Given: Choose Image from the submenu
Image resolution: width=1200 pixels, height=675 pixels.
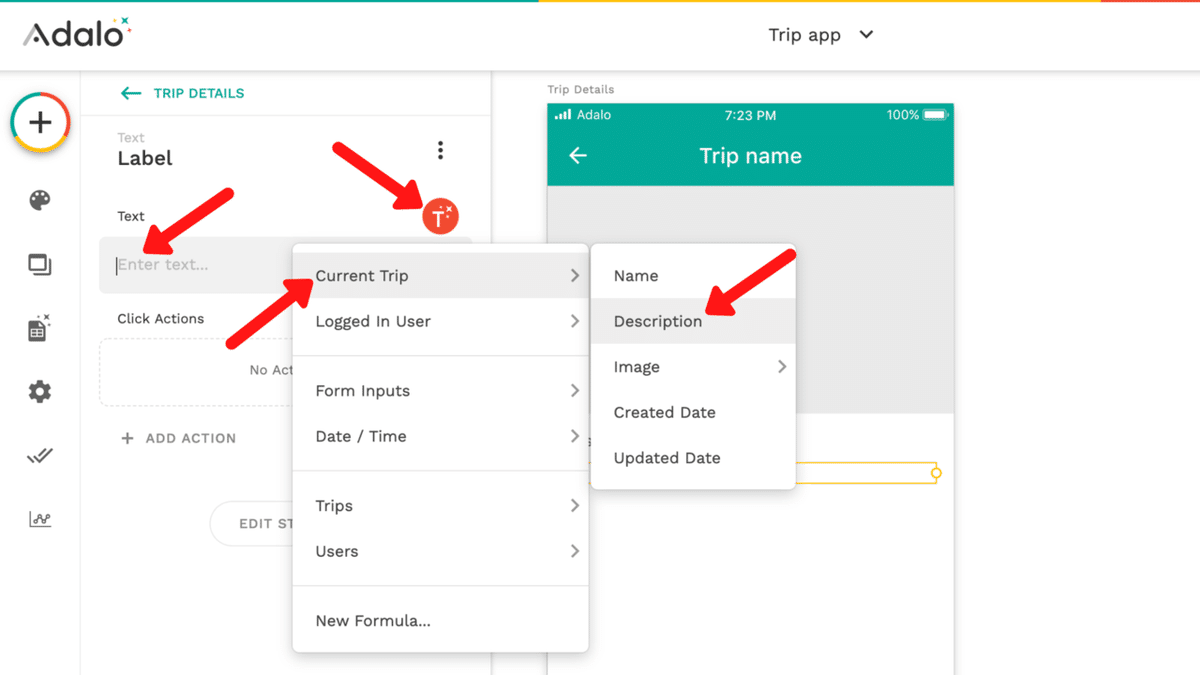Looking at the screenshot, I should click(693, 367).
